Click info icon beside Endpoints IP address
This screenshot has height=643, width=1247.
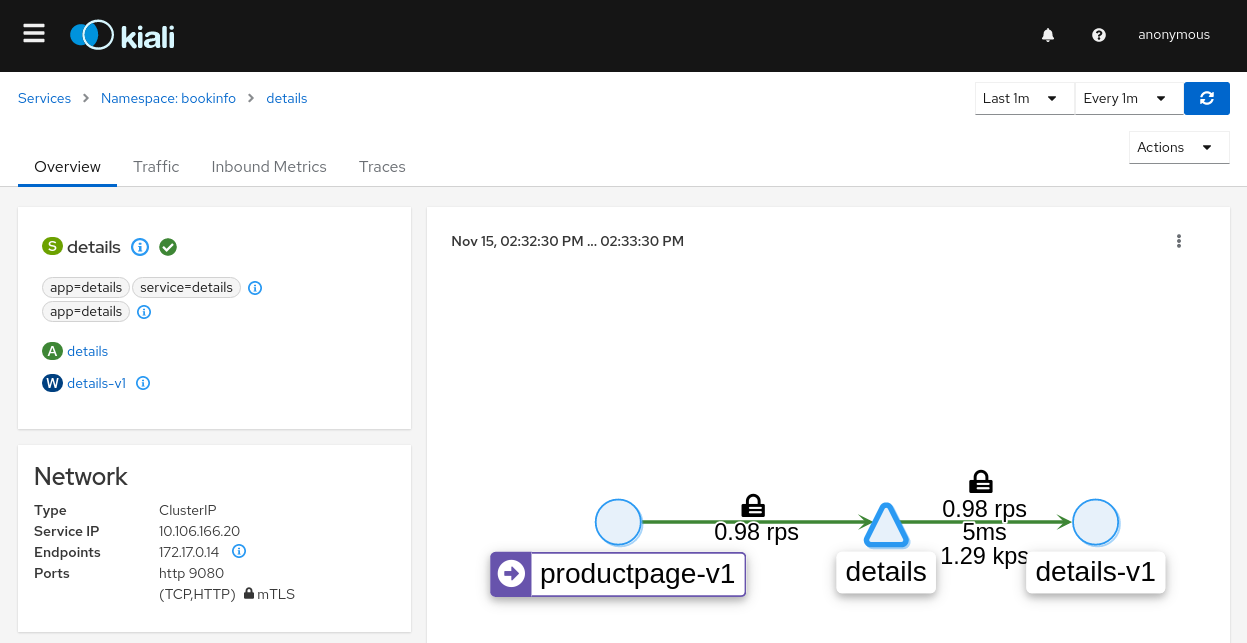tap(239, 551)
